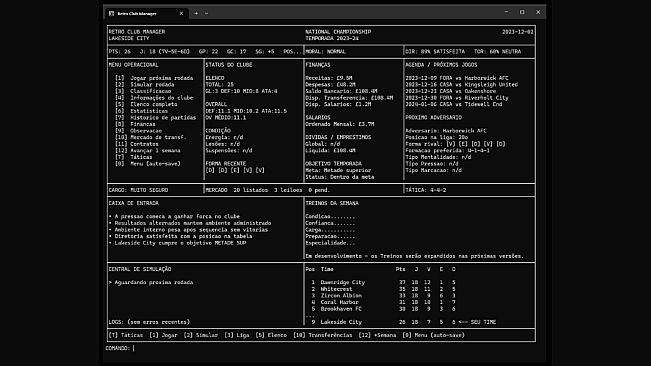Click the Coral Harbor league table row
Image resolution: width=651 pixels, height=366 pixels.
click(x=383, y=303)
